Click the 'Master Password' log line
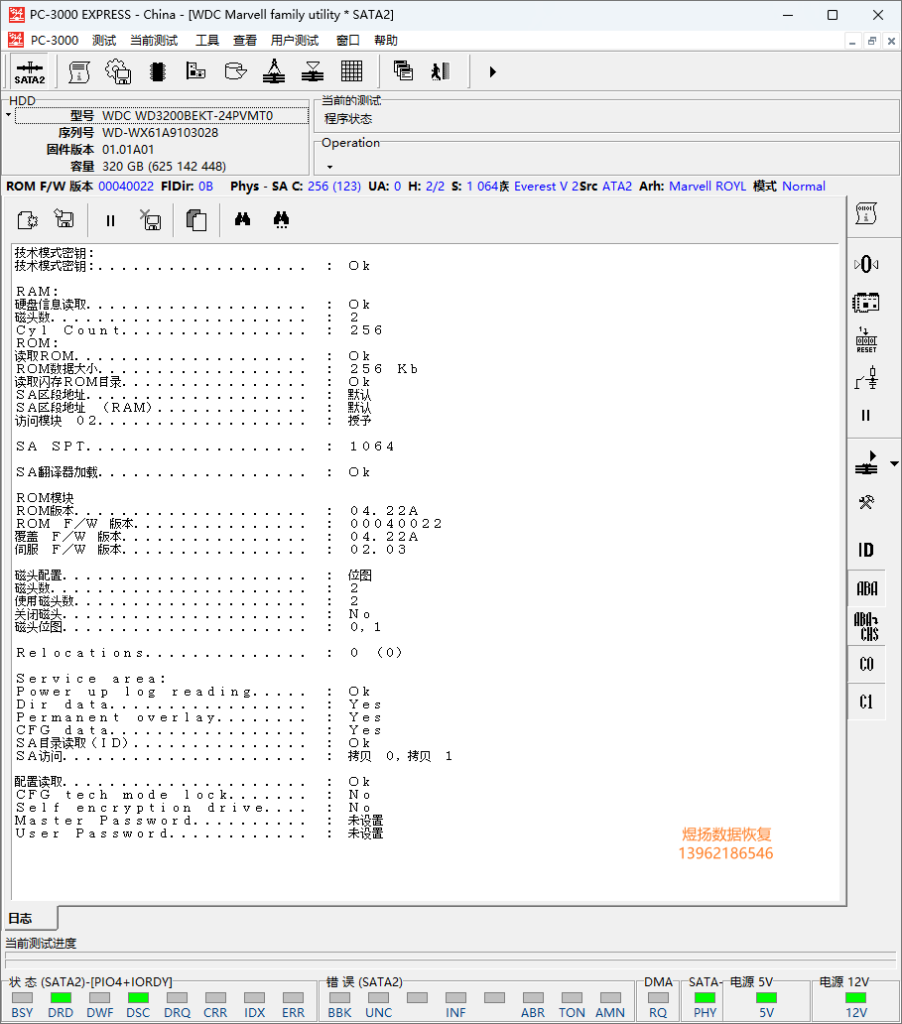This screenshot has width=902, height=1024. pos(199,821)
